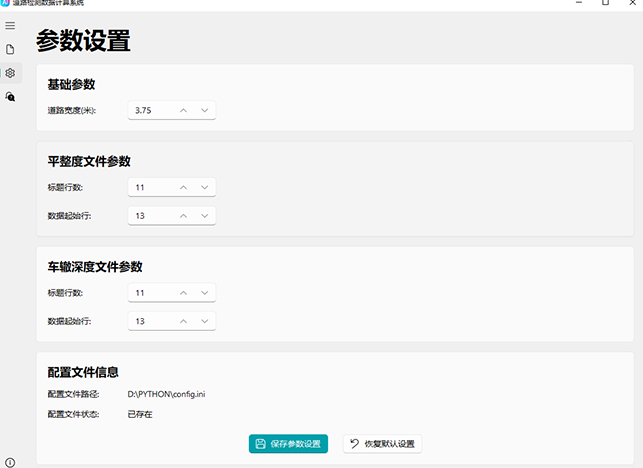Open the file page from sidebar
Screen dimensions: 643x468
coord(10,49)
